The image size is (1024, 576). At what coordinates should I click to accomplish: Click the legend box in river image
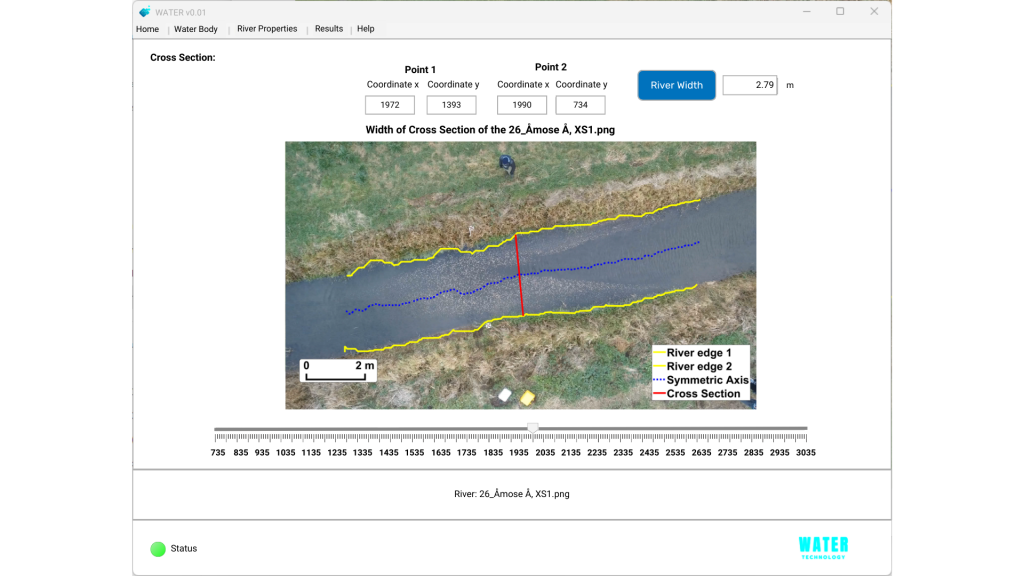tap(700, 373)
